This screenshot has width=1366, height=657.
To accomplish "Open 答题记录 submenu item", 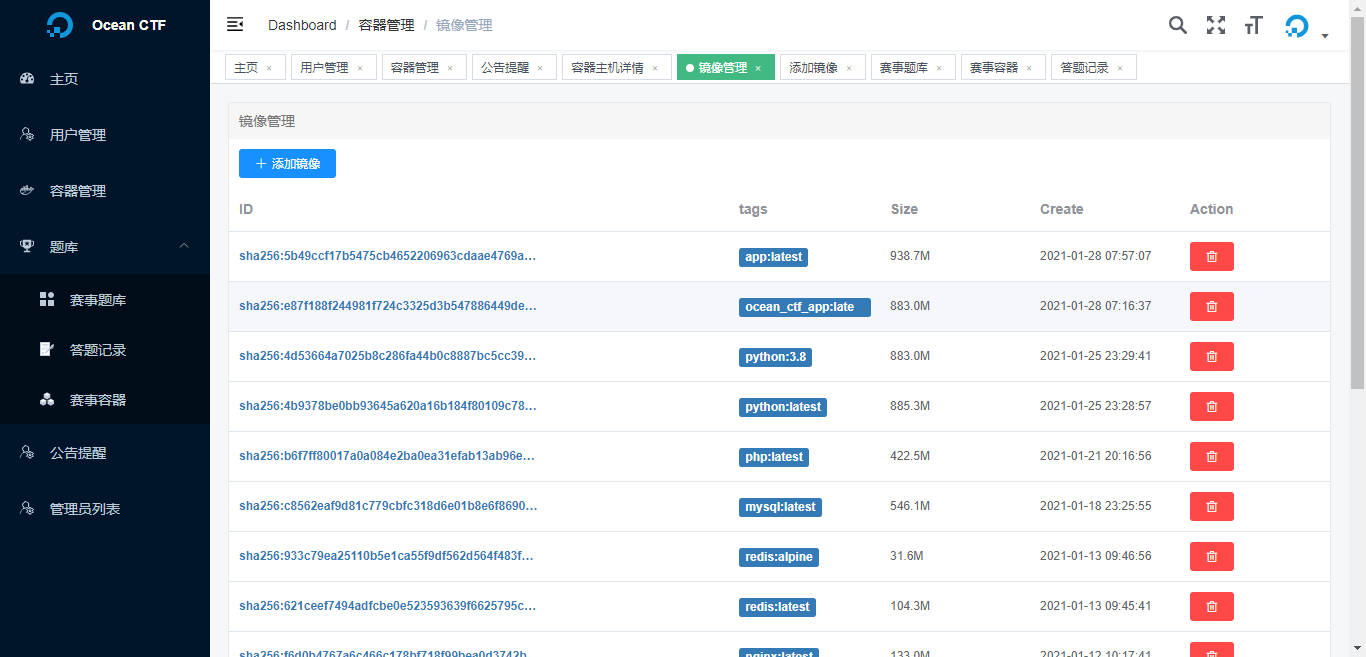I will tap(105, 350).
